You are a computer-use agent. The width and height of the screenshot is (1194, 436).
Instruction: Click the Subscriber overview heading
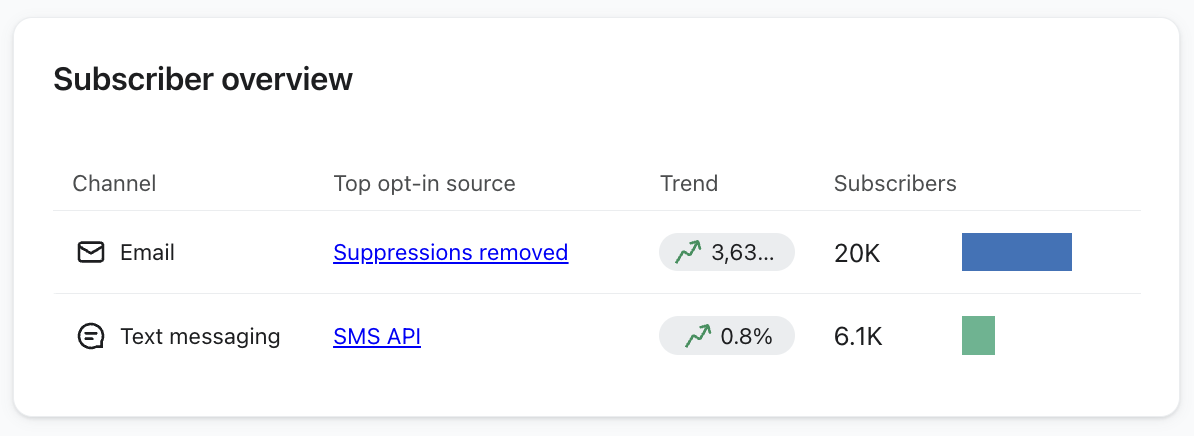click(x=203, y=79)
